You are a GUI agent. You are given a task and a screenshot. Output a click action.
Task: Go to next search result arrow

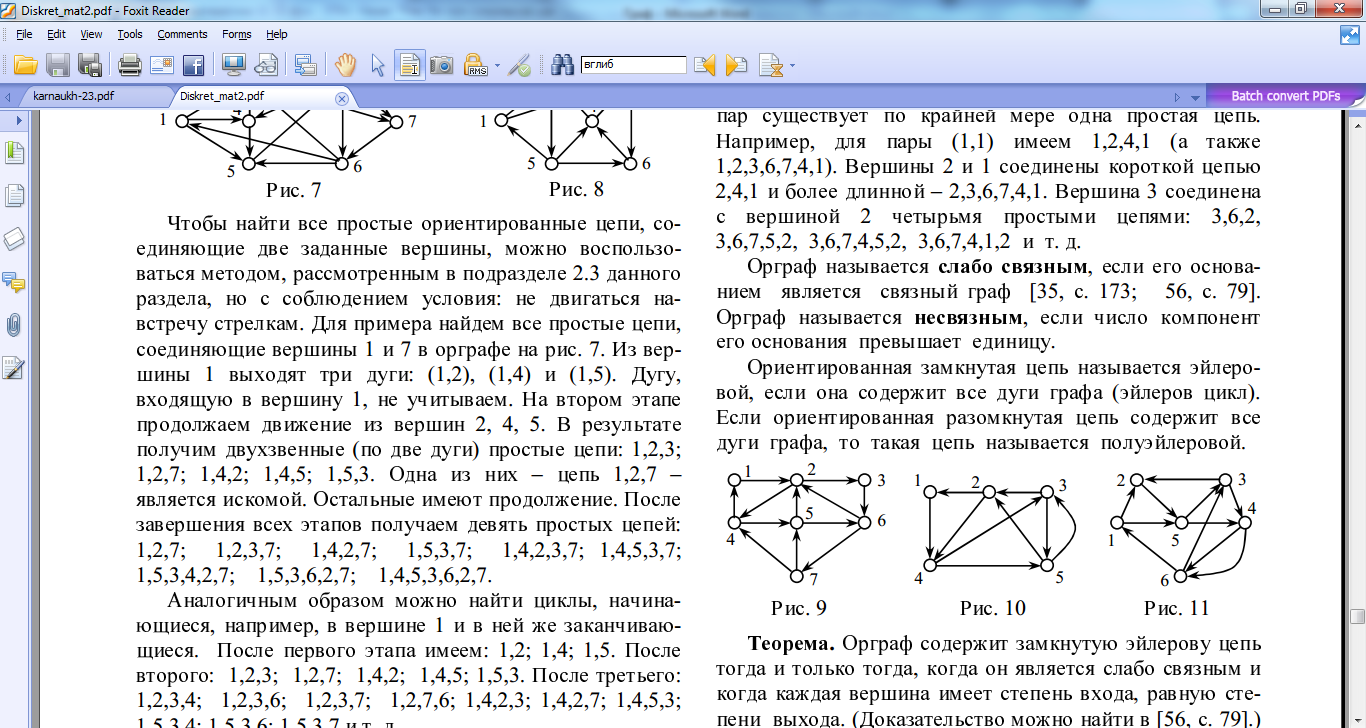tap(737, 66)
